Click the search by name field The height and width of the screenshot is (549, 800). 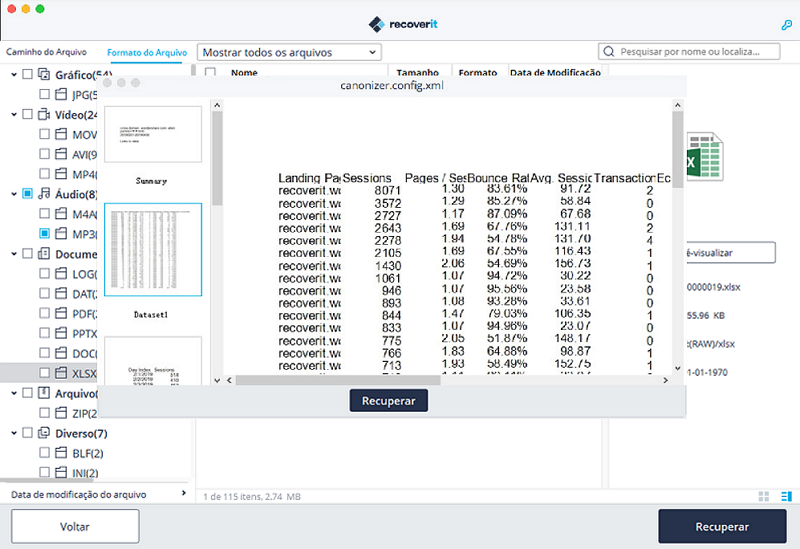pyautogui.click(x=689, y=52)
